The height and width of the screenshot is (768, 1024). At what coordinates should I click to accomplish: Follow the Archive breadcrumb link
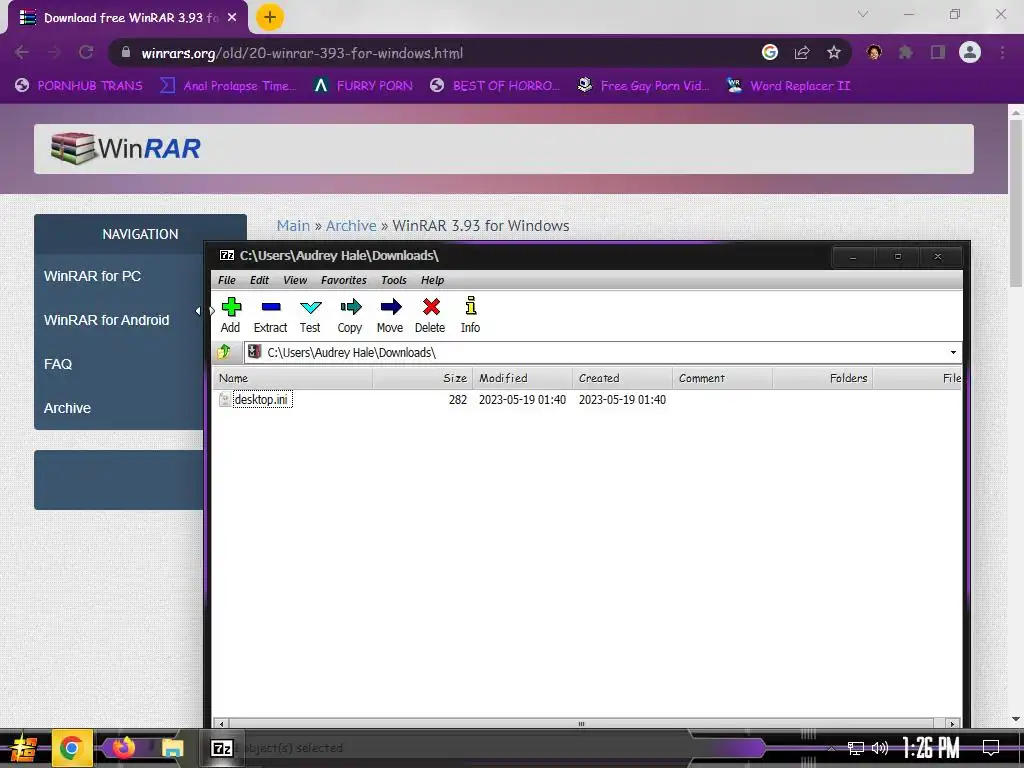coord(351,226)
